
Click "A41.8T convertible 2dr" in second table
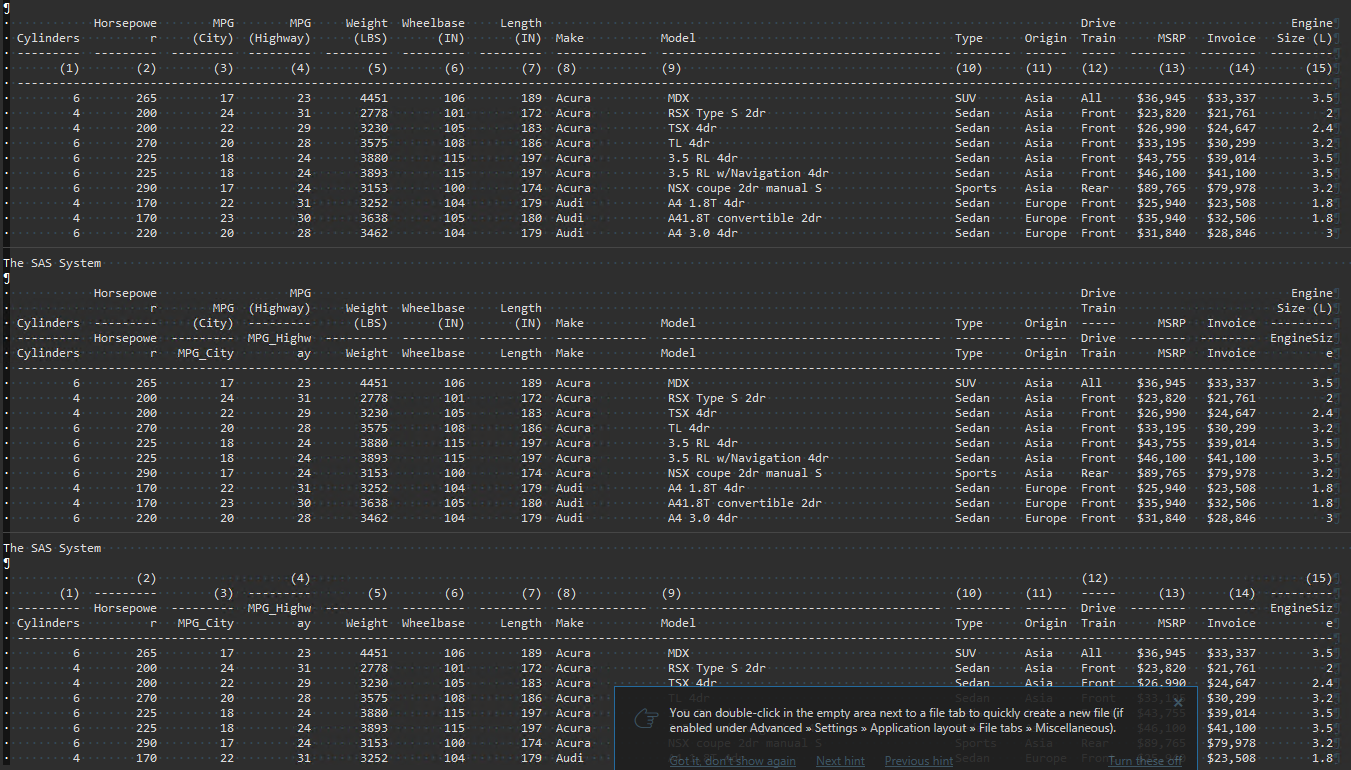click(x=744, y=503)
